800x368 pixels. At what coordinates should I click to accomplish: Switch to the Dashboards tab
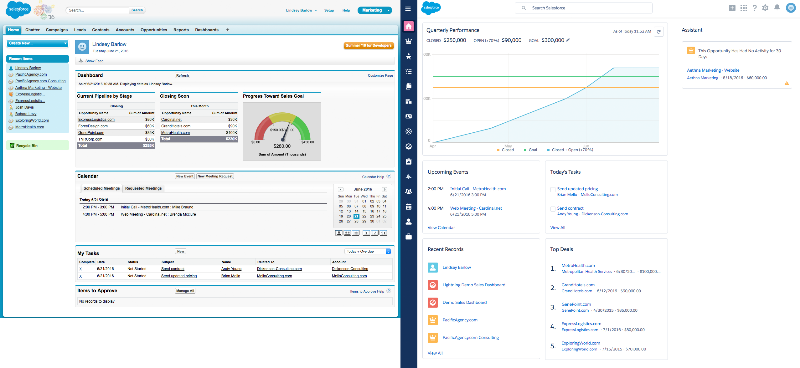[207, 30]
